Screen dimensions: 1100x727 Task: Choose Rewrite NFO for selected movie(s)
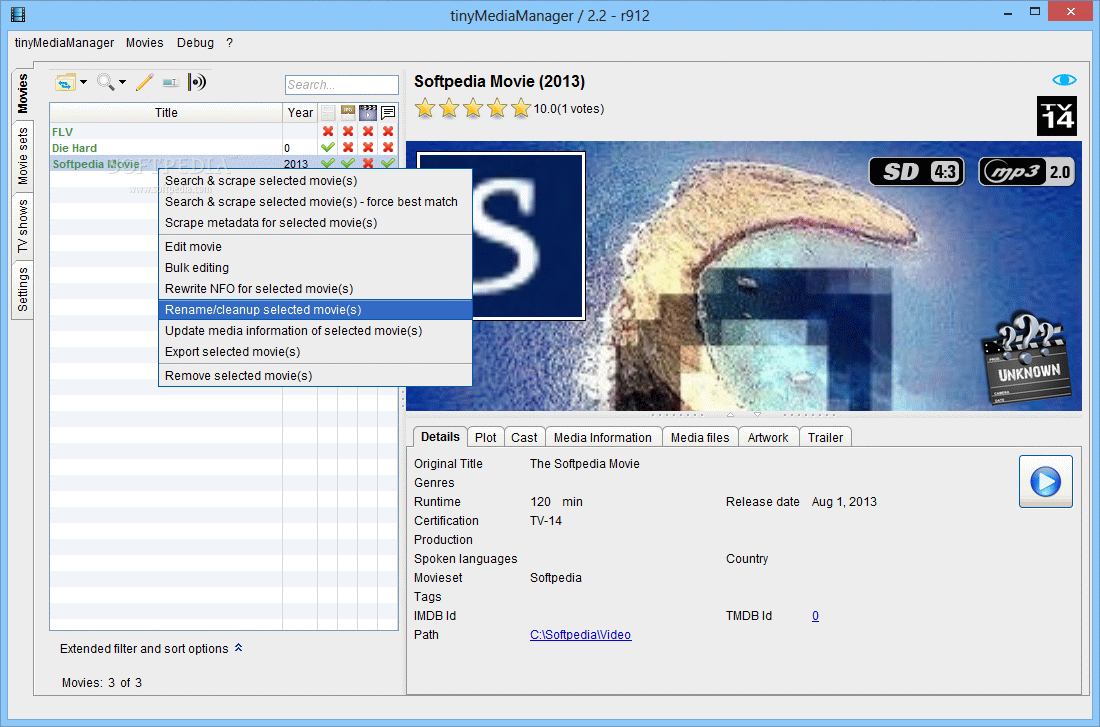point(315,288)
